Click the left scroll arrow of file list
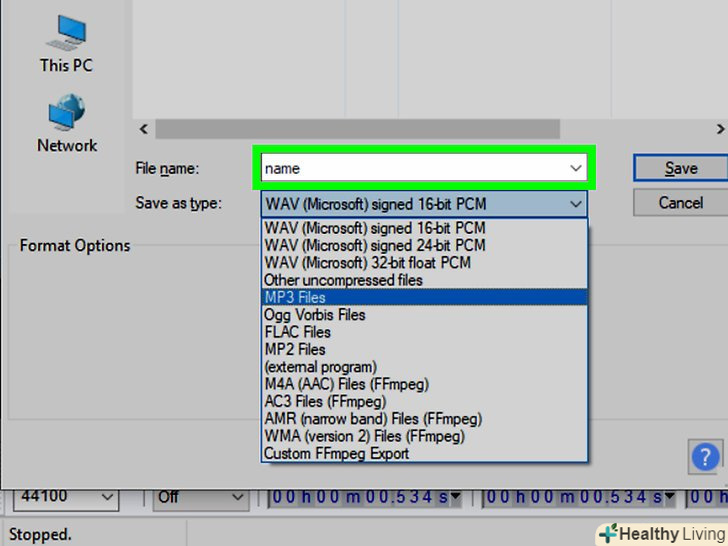Image resolution: width=728 pixels, height=546 pixels. pyautogui.click(x=144, y=129)
